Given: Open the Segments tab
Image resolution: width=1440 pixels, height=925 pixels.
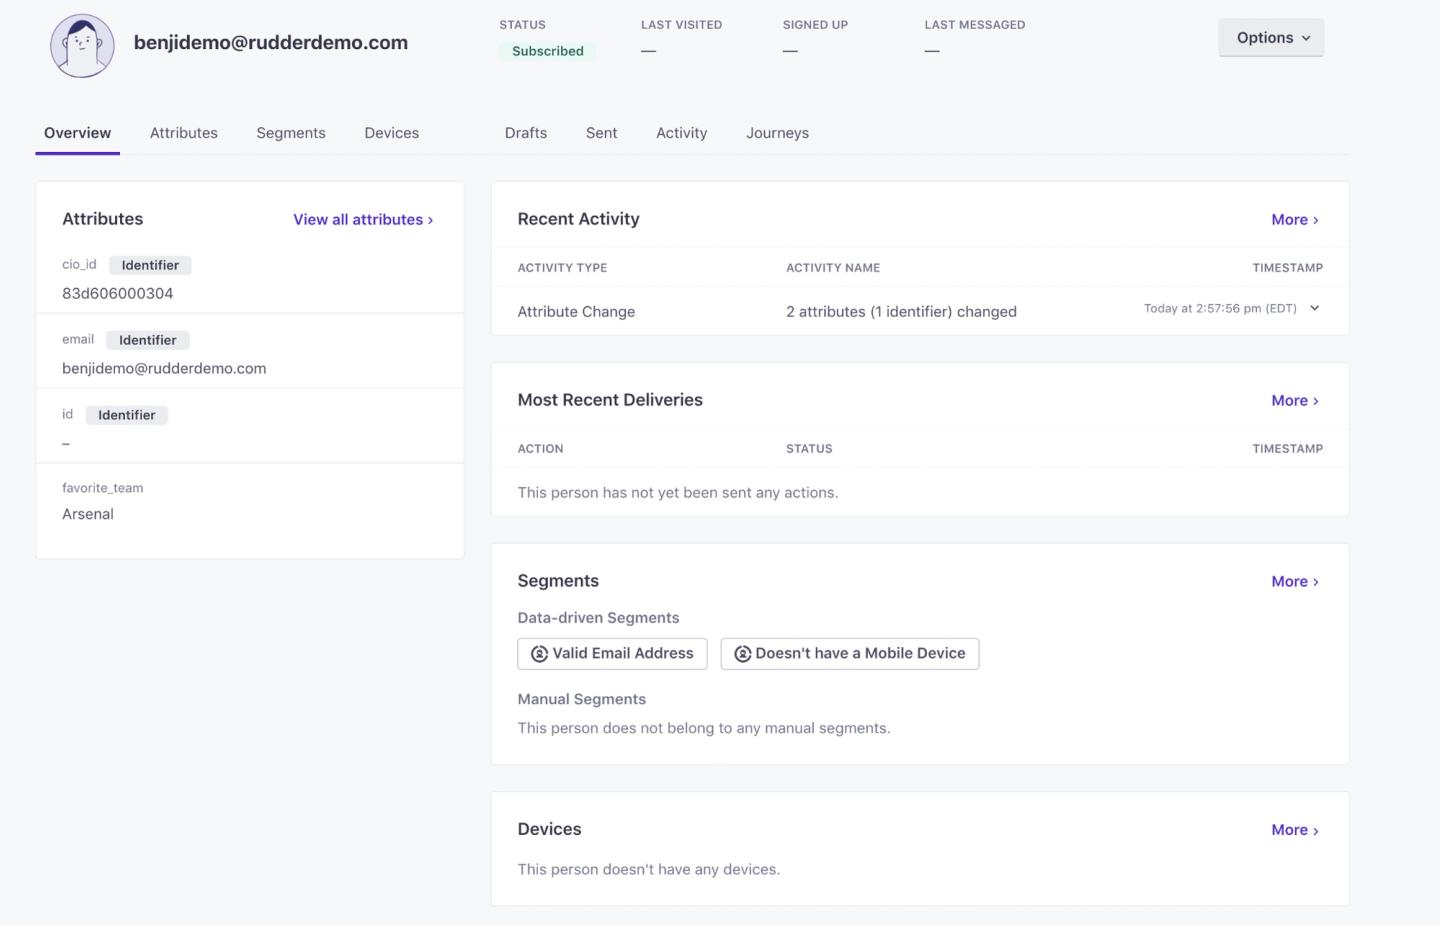Looking at the screenshot, I should (x=291, y=133).
